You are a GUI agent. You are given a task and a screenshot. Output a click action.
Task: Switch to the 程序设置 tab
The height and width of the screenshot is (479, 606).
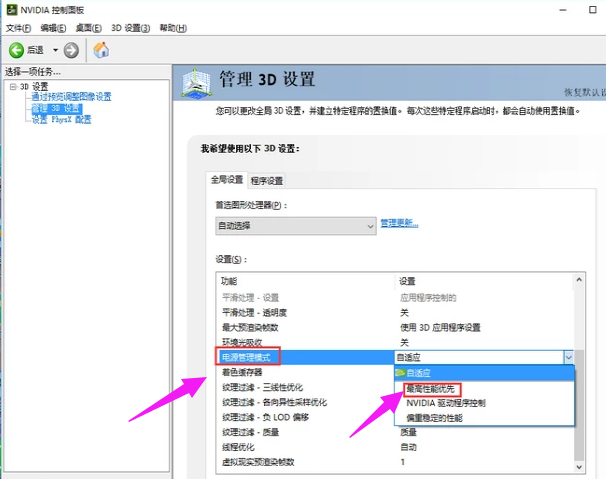click(x=266, y=180)
